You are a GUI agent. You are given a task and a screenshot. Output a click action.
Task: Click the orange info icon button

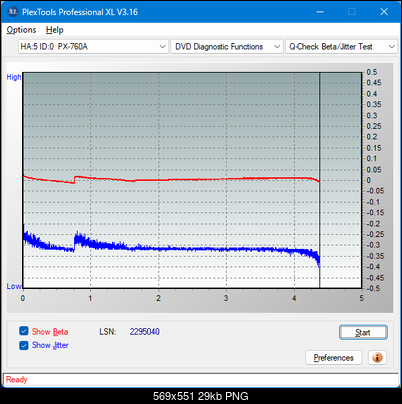point(377,358)
